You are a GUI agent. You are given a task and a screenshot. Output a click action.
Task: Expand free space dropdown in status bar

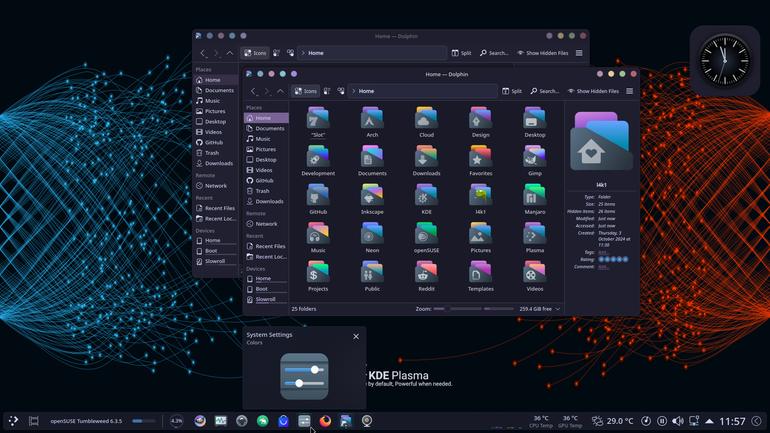(557, 309)
